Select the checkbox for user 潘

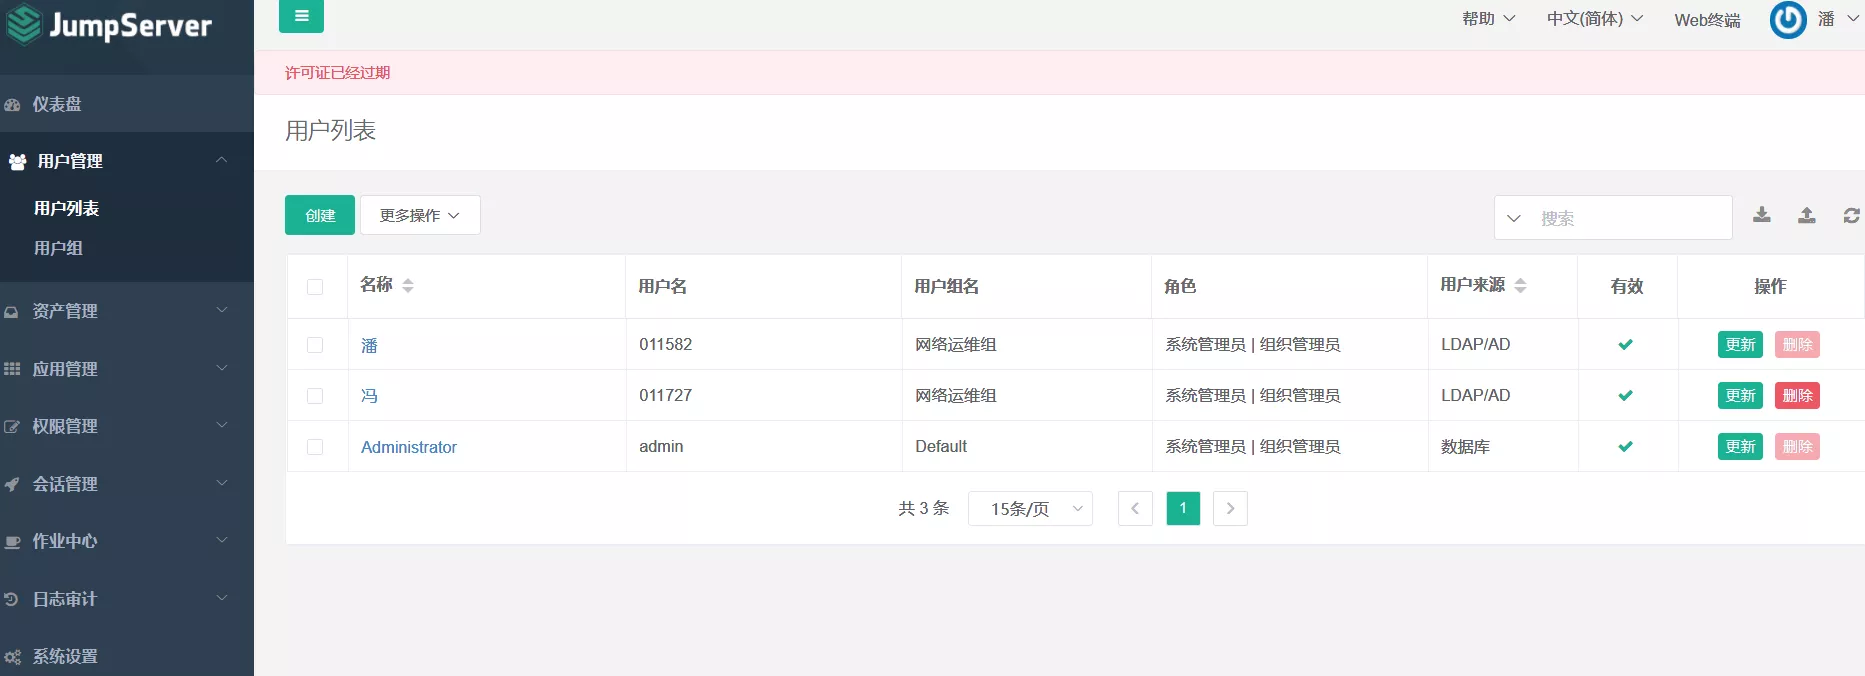coord(315,345)
